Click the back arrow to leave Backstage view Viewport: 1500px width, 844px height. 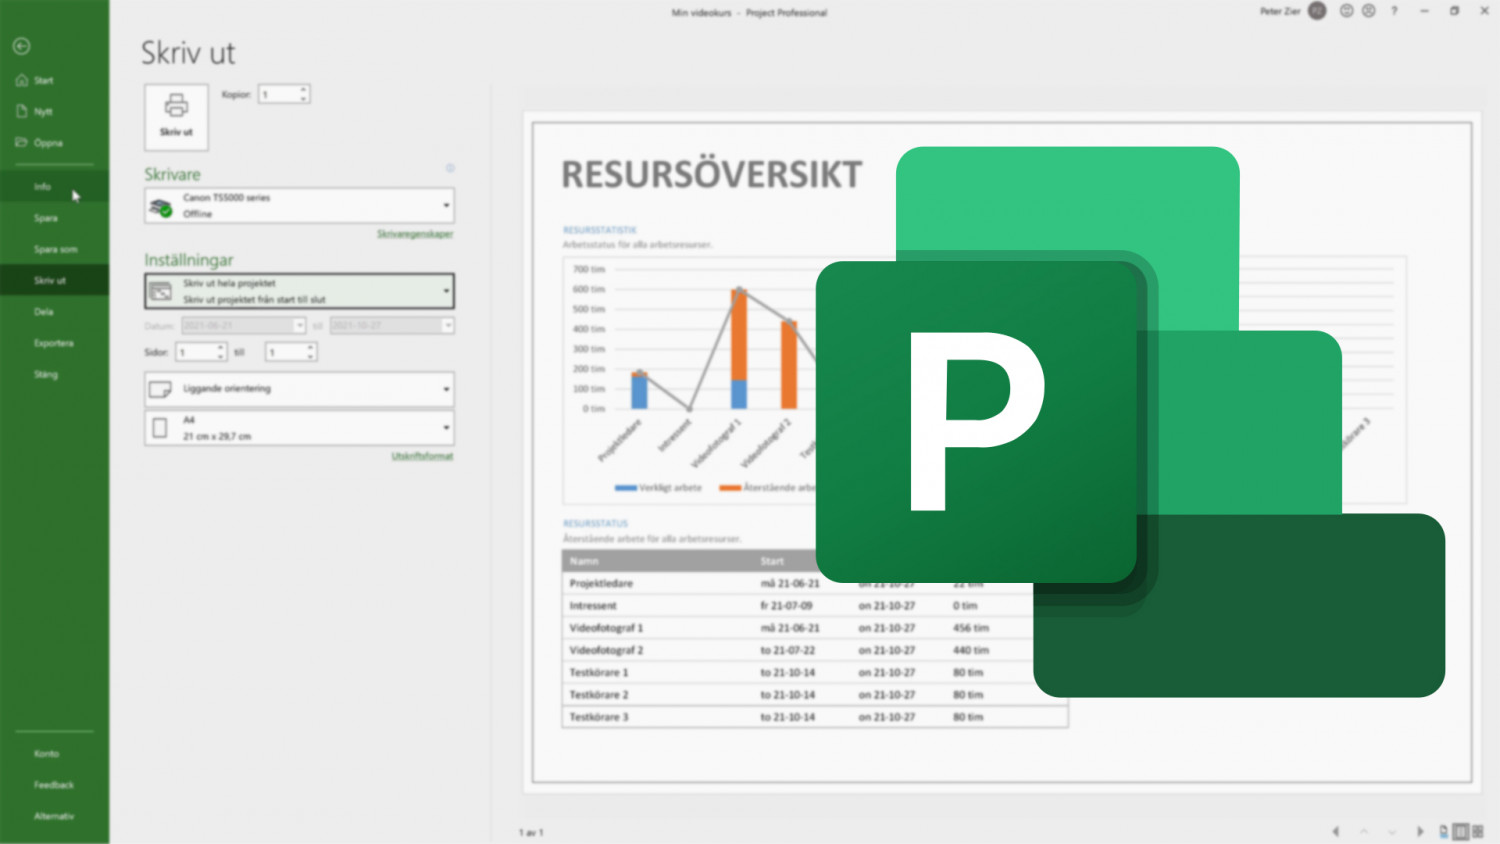click(x=21, y=45)
